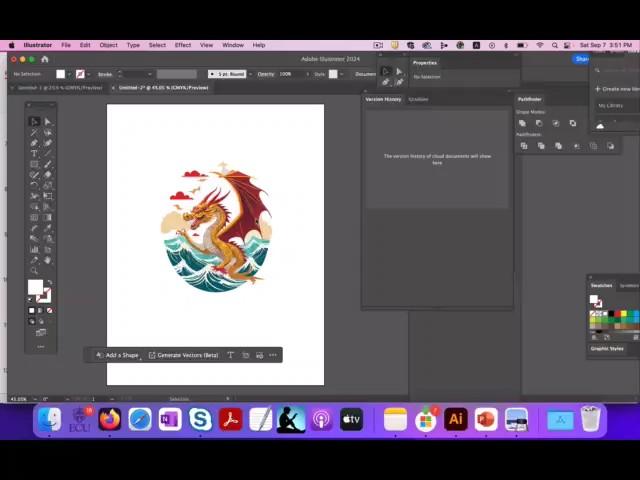Click the blue Share button
640x480 pixels.
click(581, 59)
